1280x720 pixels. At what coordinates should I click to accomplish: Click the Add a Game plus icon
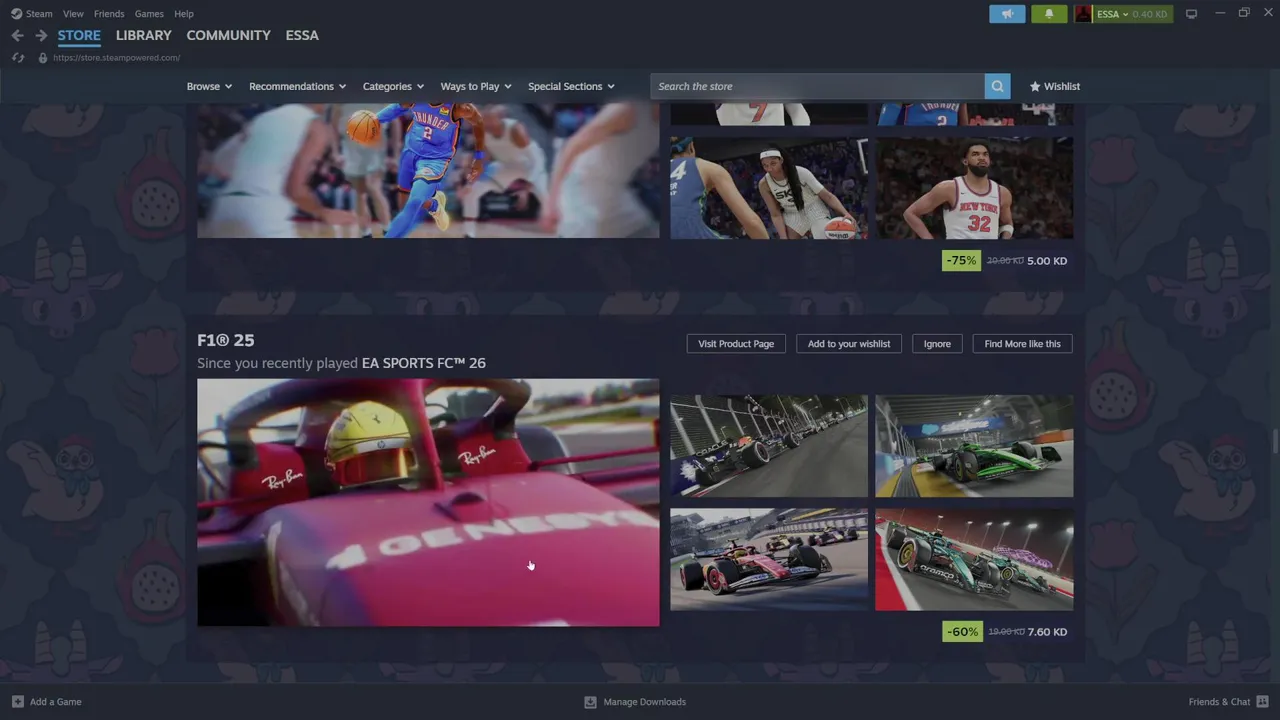(x=17, y=702)
